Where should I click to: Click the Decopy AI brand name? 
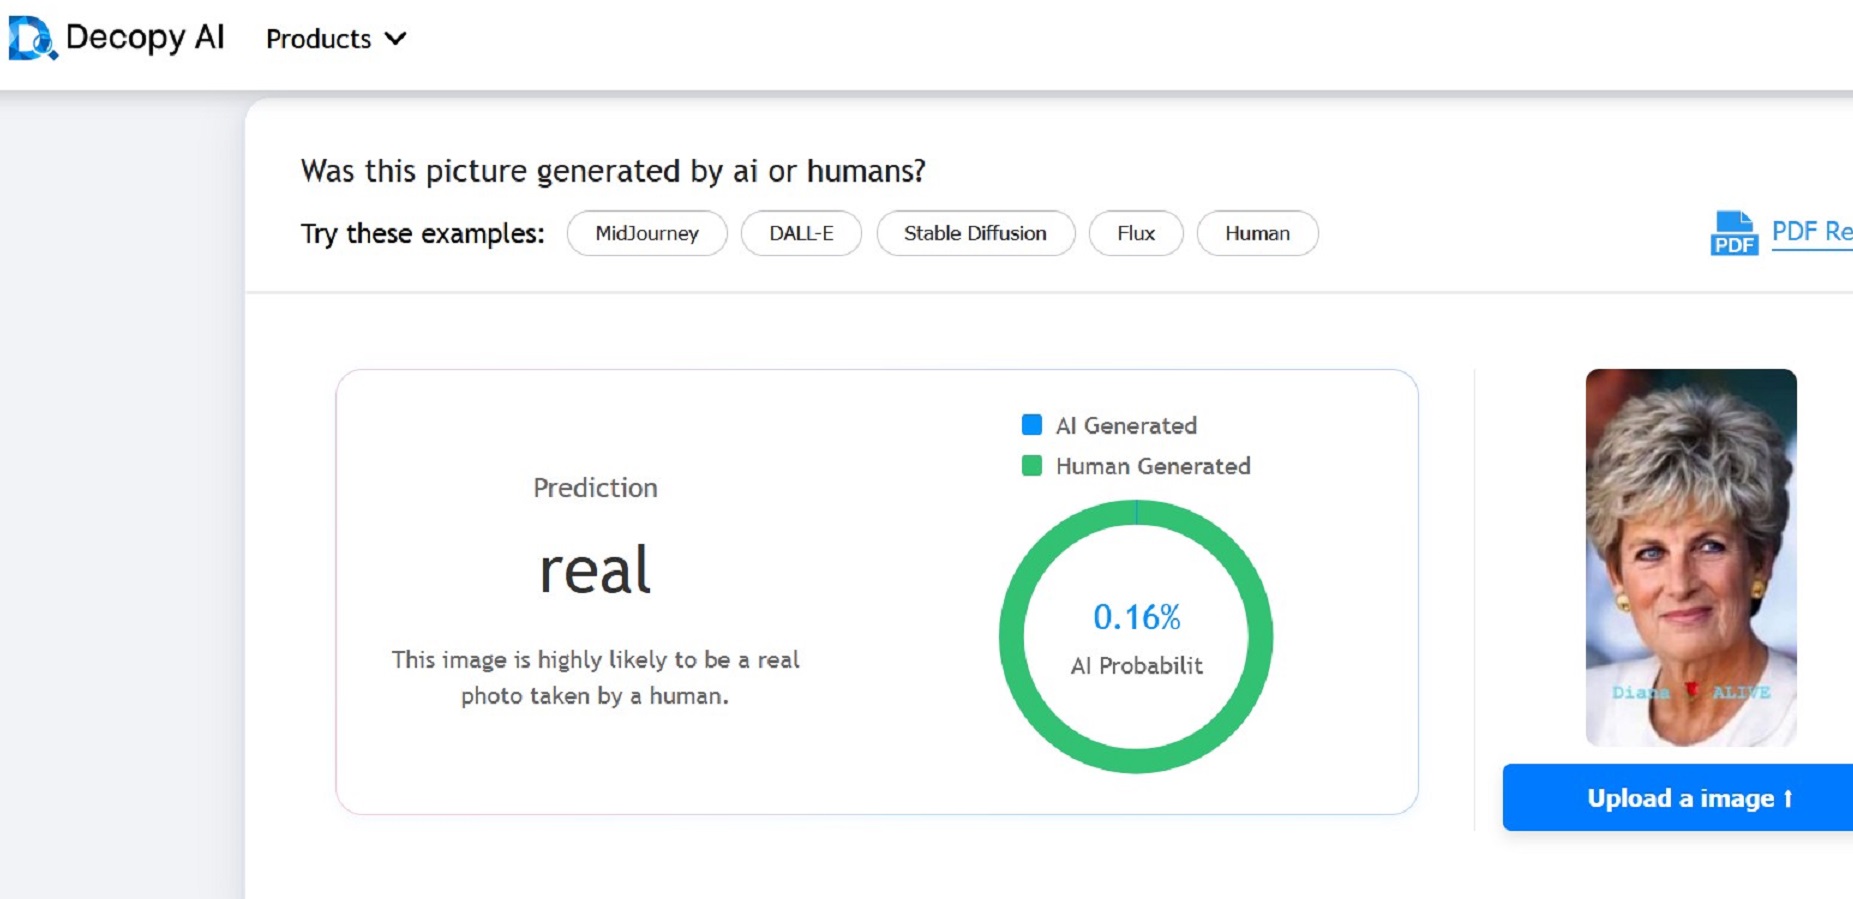click(145, 37)
